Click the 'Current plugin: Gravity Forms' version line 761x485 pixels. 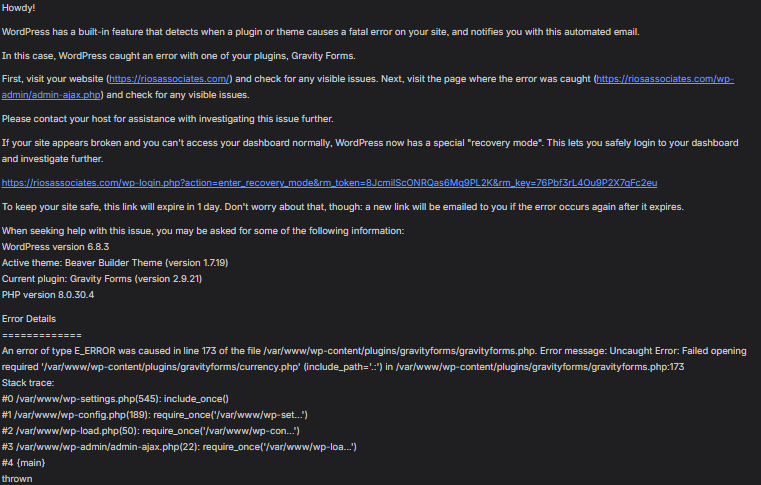tap(101, 279)
